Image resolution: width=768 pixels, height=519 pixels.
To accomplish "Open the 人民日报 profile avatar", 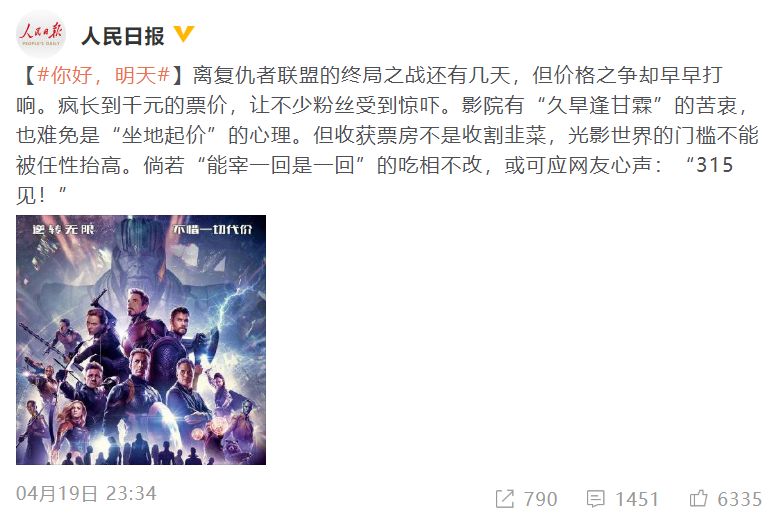I will coord(41,34).
